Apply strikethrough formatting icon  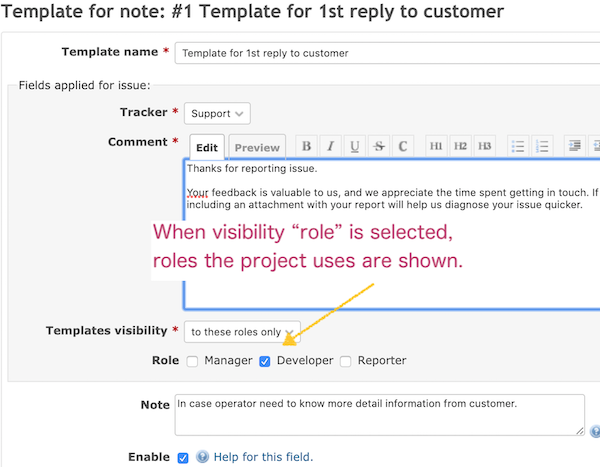click(379, 146)
